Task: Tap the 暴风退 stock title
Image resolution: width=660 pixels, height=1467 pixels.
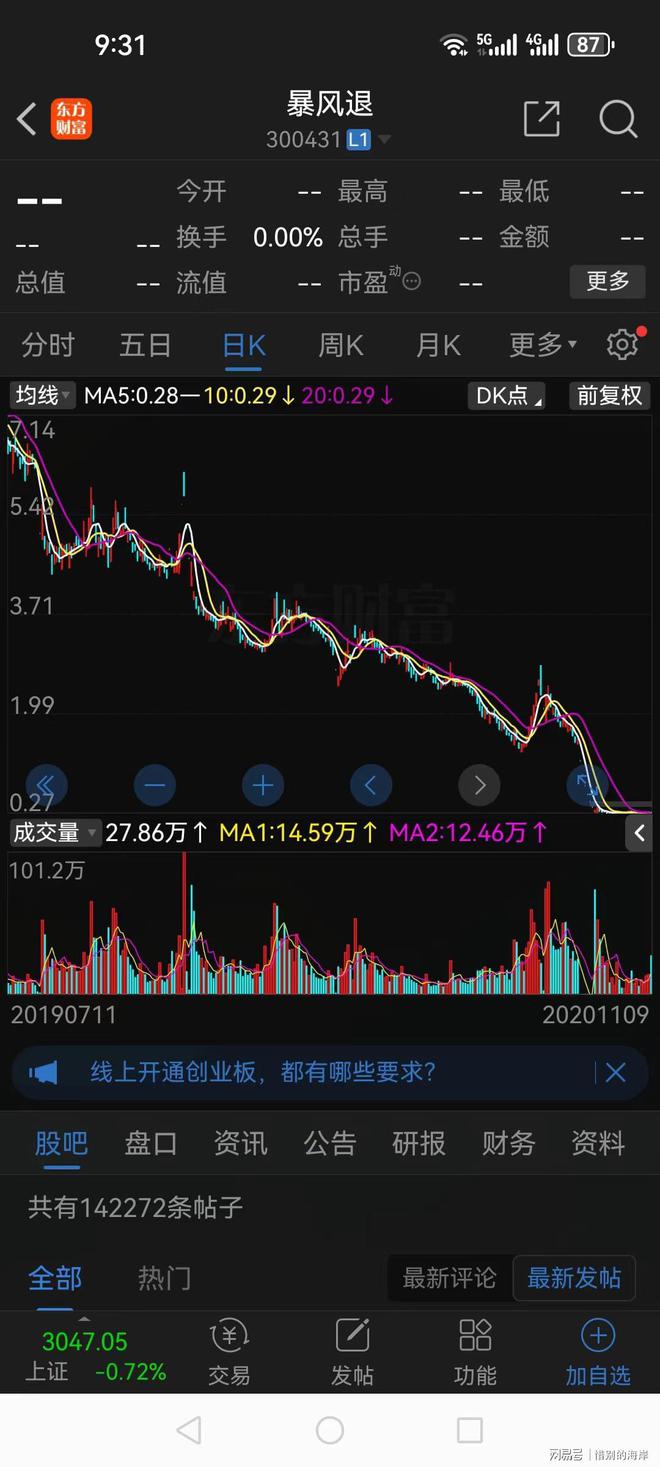Action: click(x=330, y=104)
